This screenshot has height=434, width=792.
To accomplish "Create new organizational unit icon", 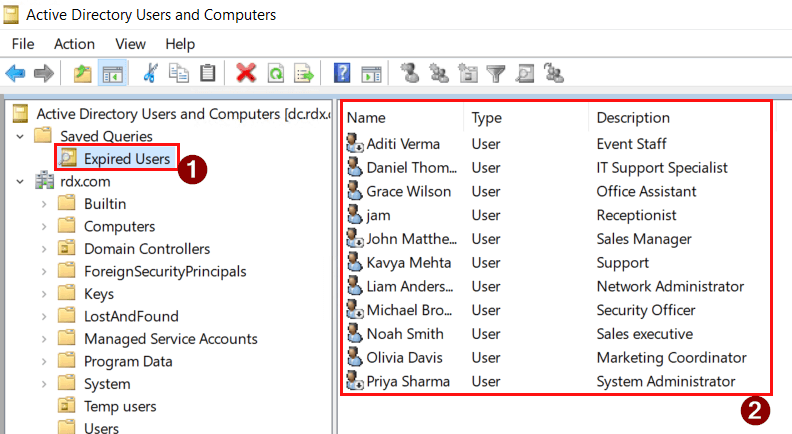I will tap(468, 74).
